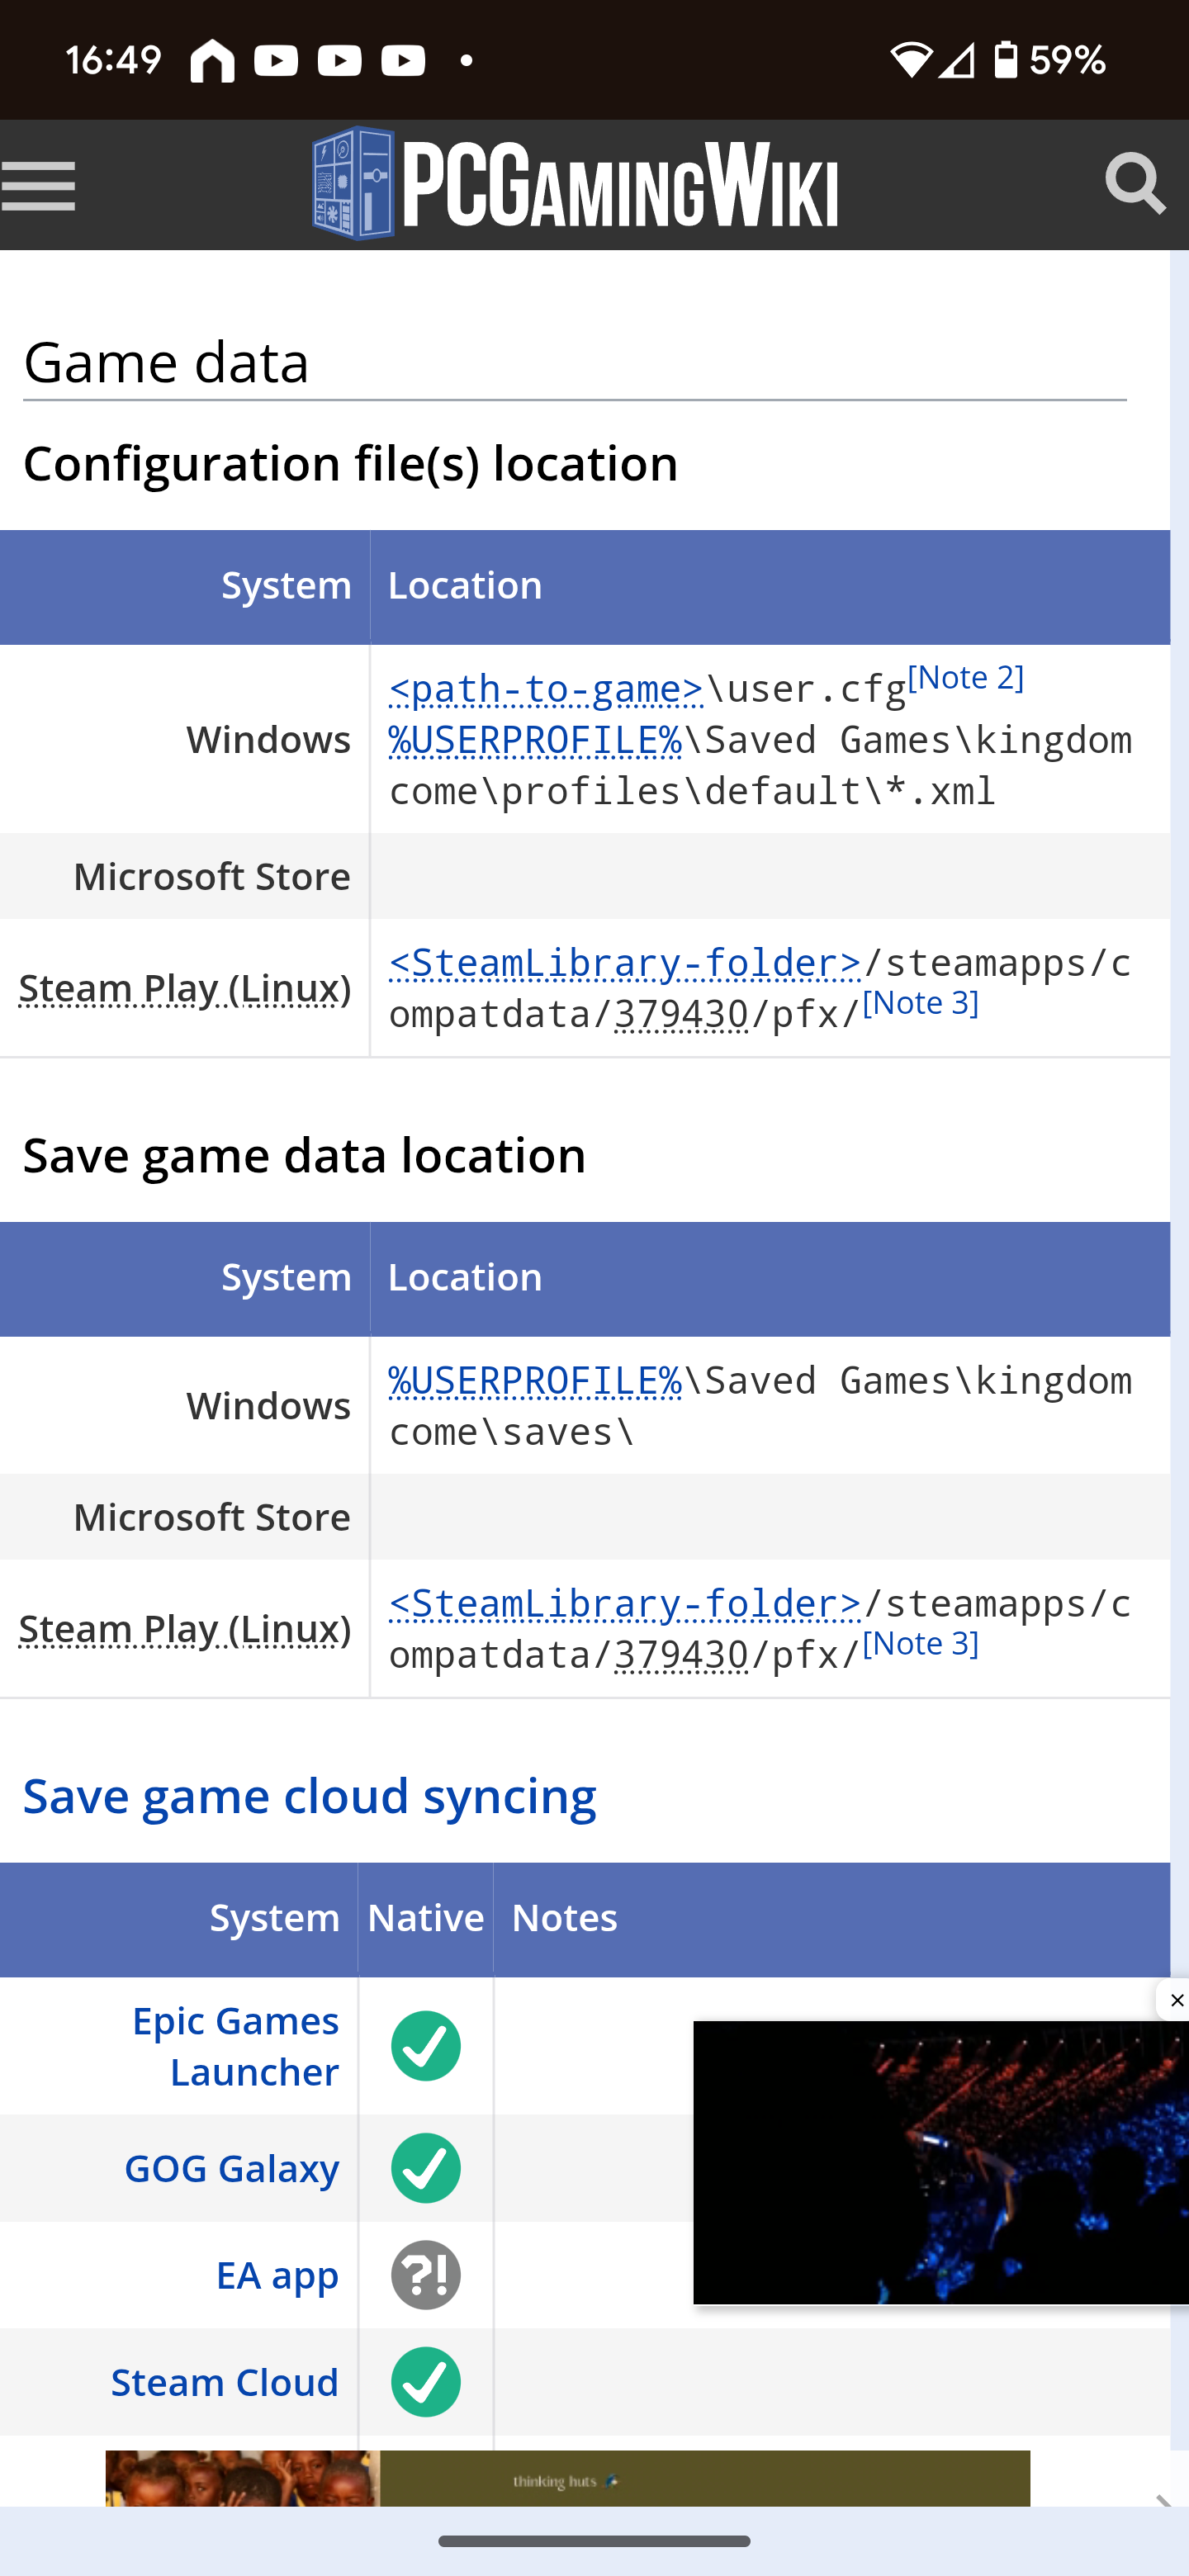This screenshot has width=1189, height=2576.
Task: Open the EA app link
Action: point(277,2274)
